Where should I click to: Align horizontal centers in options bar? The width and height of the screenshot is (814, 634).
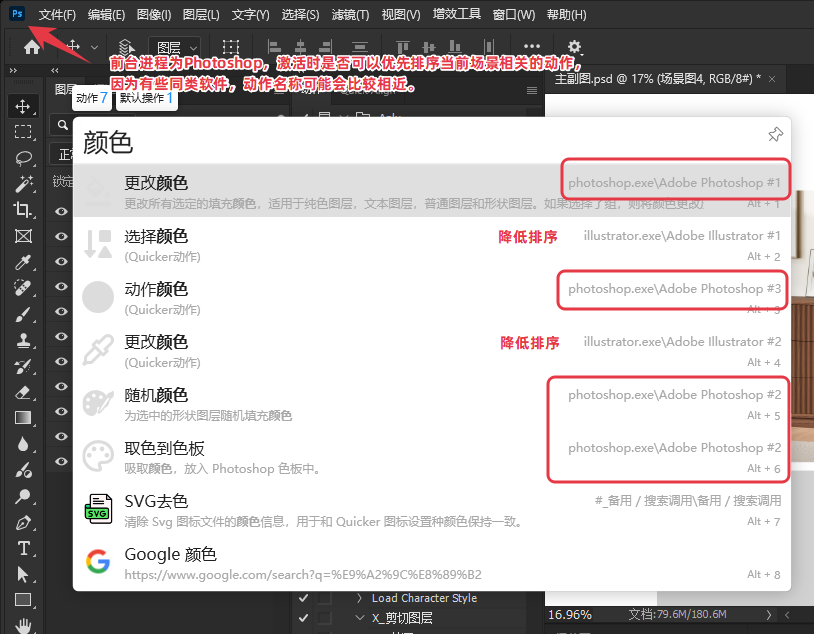(300, 47)
